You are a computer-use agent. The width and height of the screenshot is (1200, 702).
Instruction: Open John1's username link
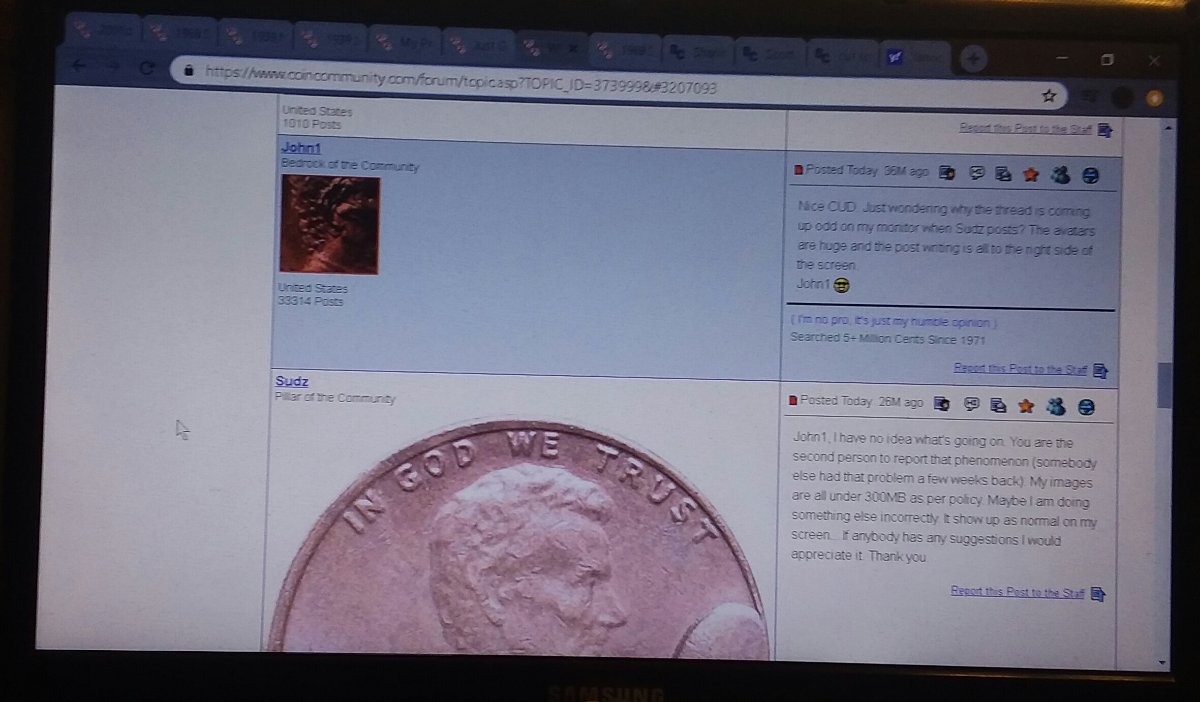coord(301,148)
